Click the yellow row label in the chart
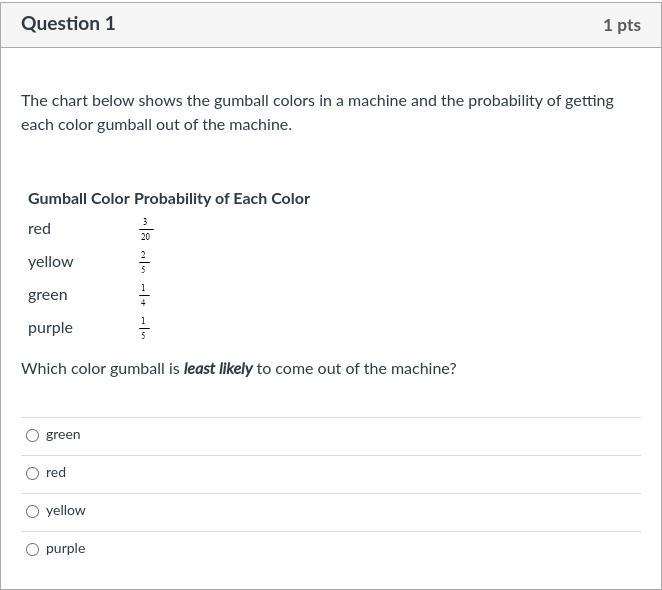662x590 pixels. point(51,262)
